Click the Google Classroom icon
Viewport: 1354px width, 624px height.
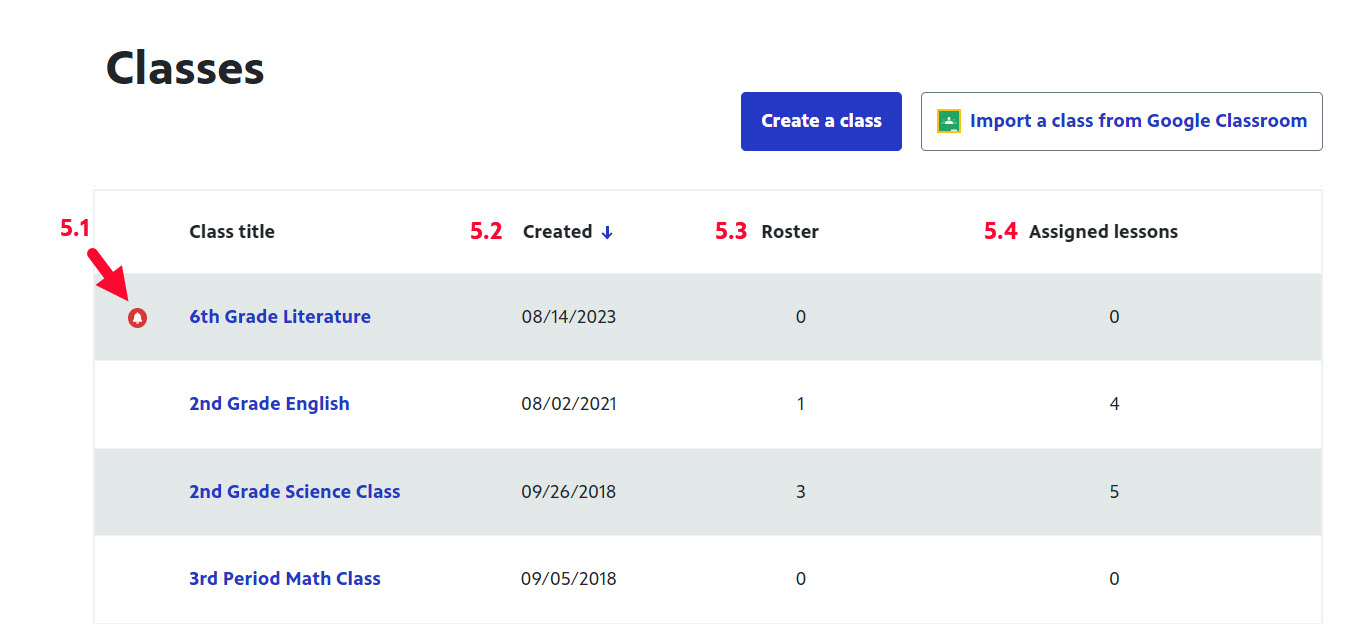(x=949, y=122)
